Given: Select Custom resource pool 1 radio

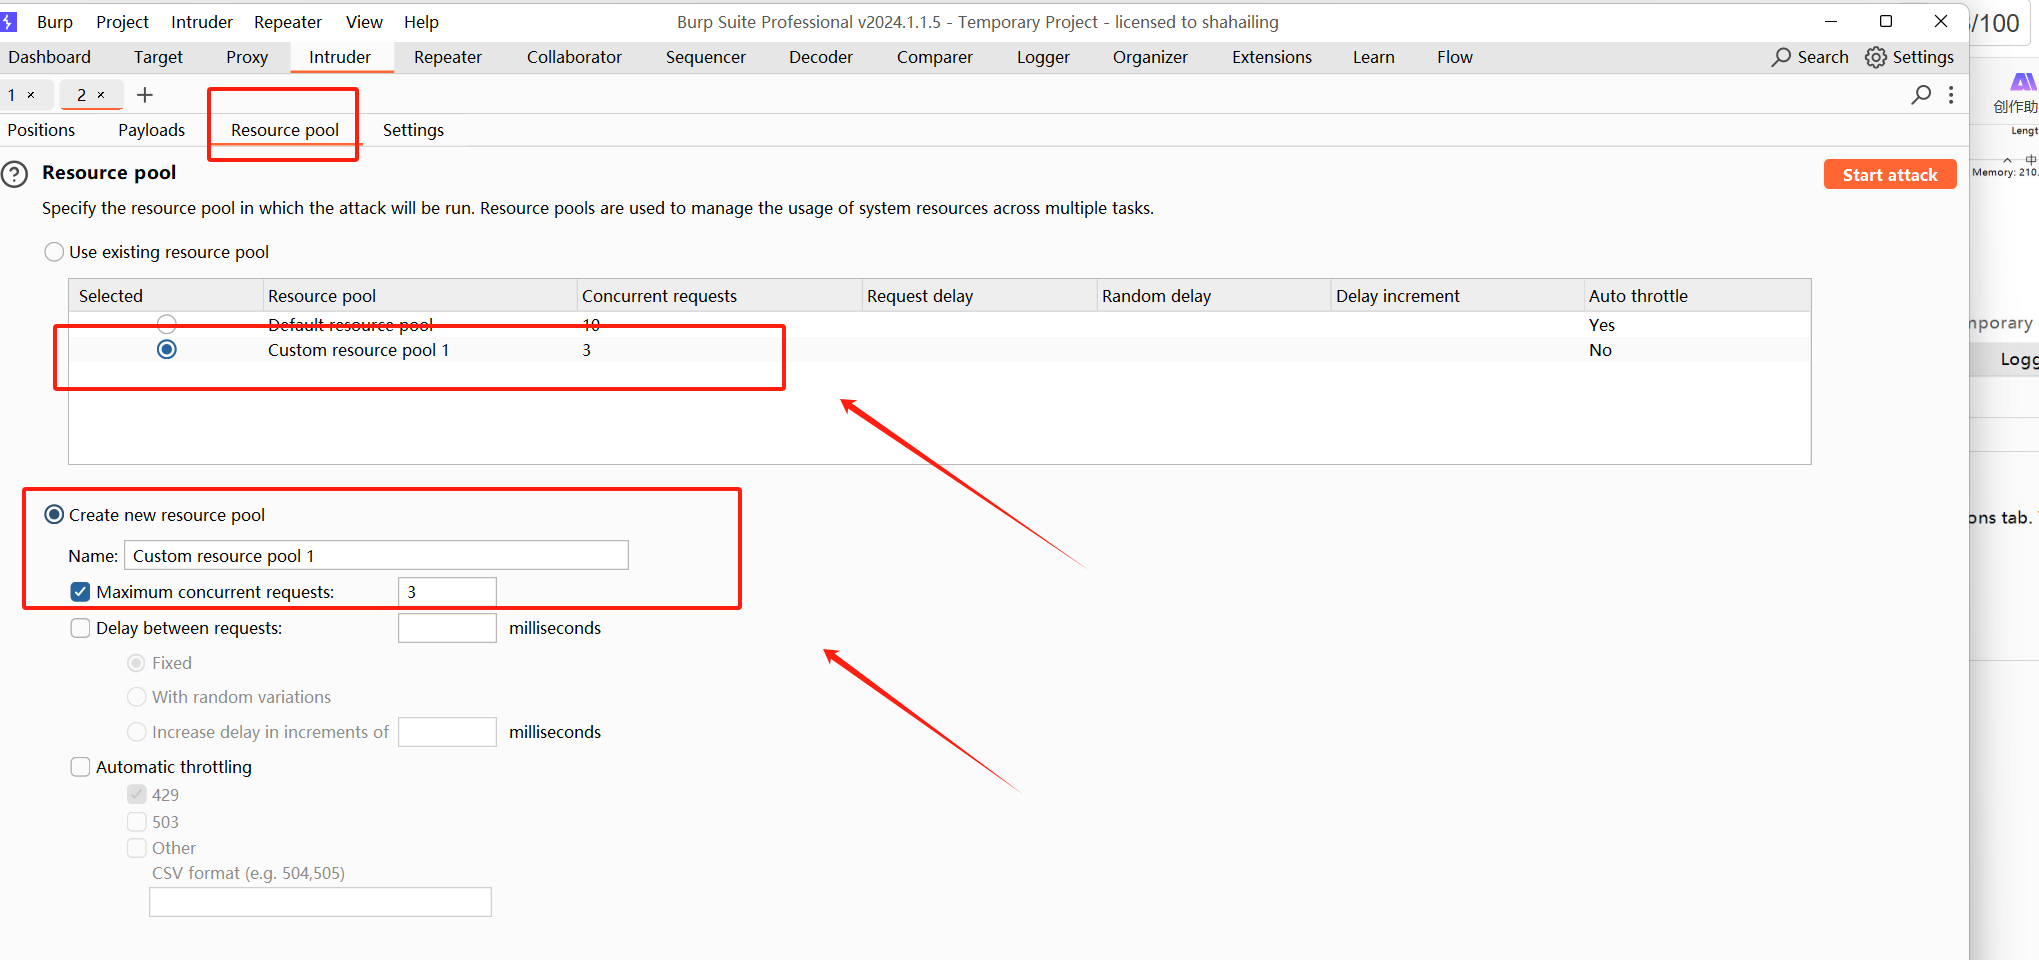Looking at the screenshot, I should click(167, 349).
